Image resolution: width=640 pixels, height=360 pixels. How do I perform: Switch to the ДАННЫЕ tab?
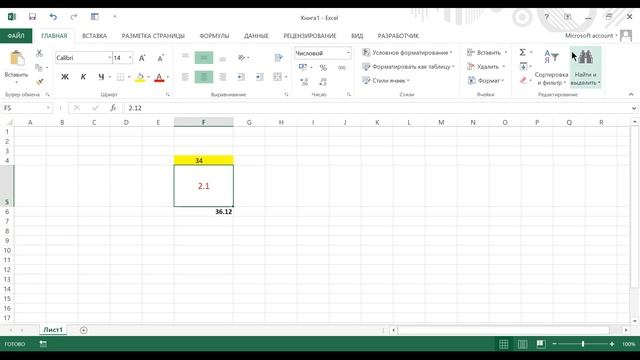(256, 36)
